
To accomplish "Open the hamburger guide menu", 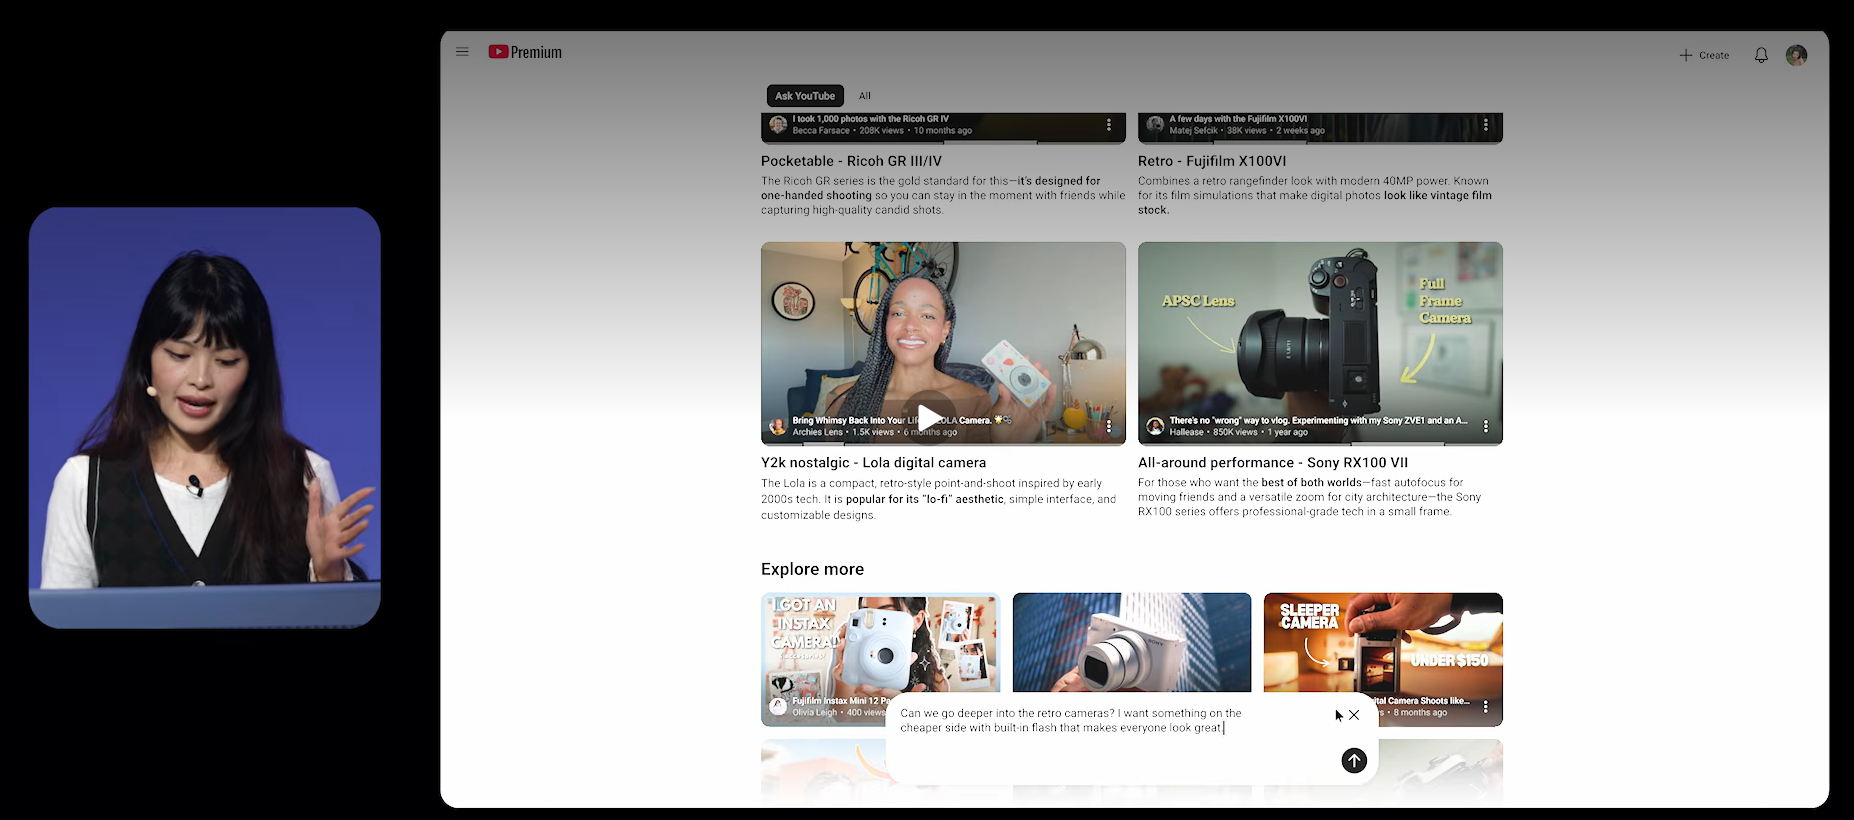I will pyautogui.click(x=462, y=52).
